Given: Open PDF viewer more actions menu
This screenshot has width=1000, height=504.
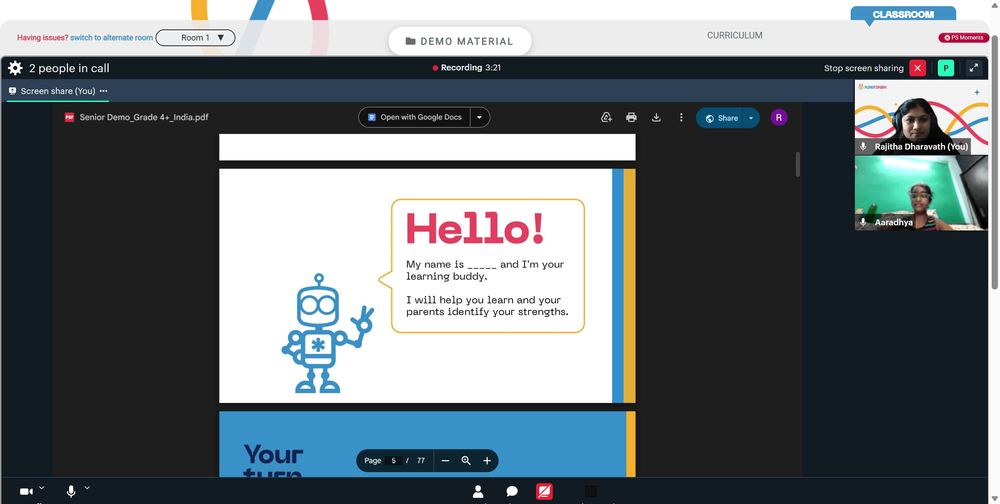Looking at the screenshot, I should pos(681,117).
